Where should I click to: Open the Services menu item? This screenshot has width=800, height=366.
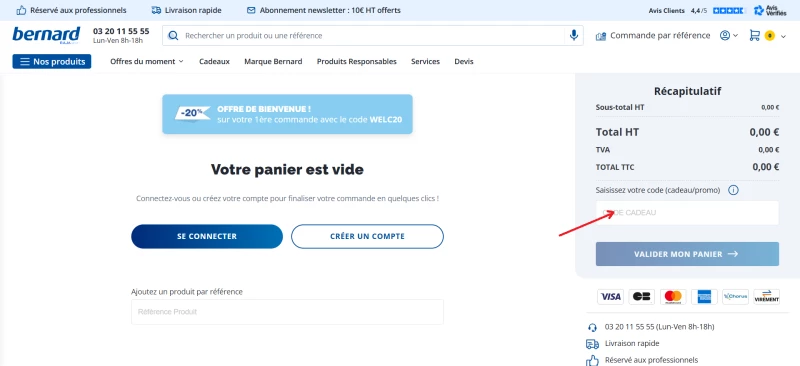(426, 61)
